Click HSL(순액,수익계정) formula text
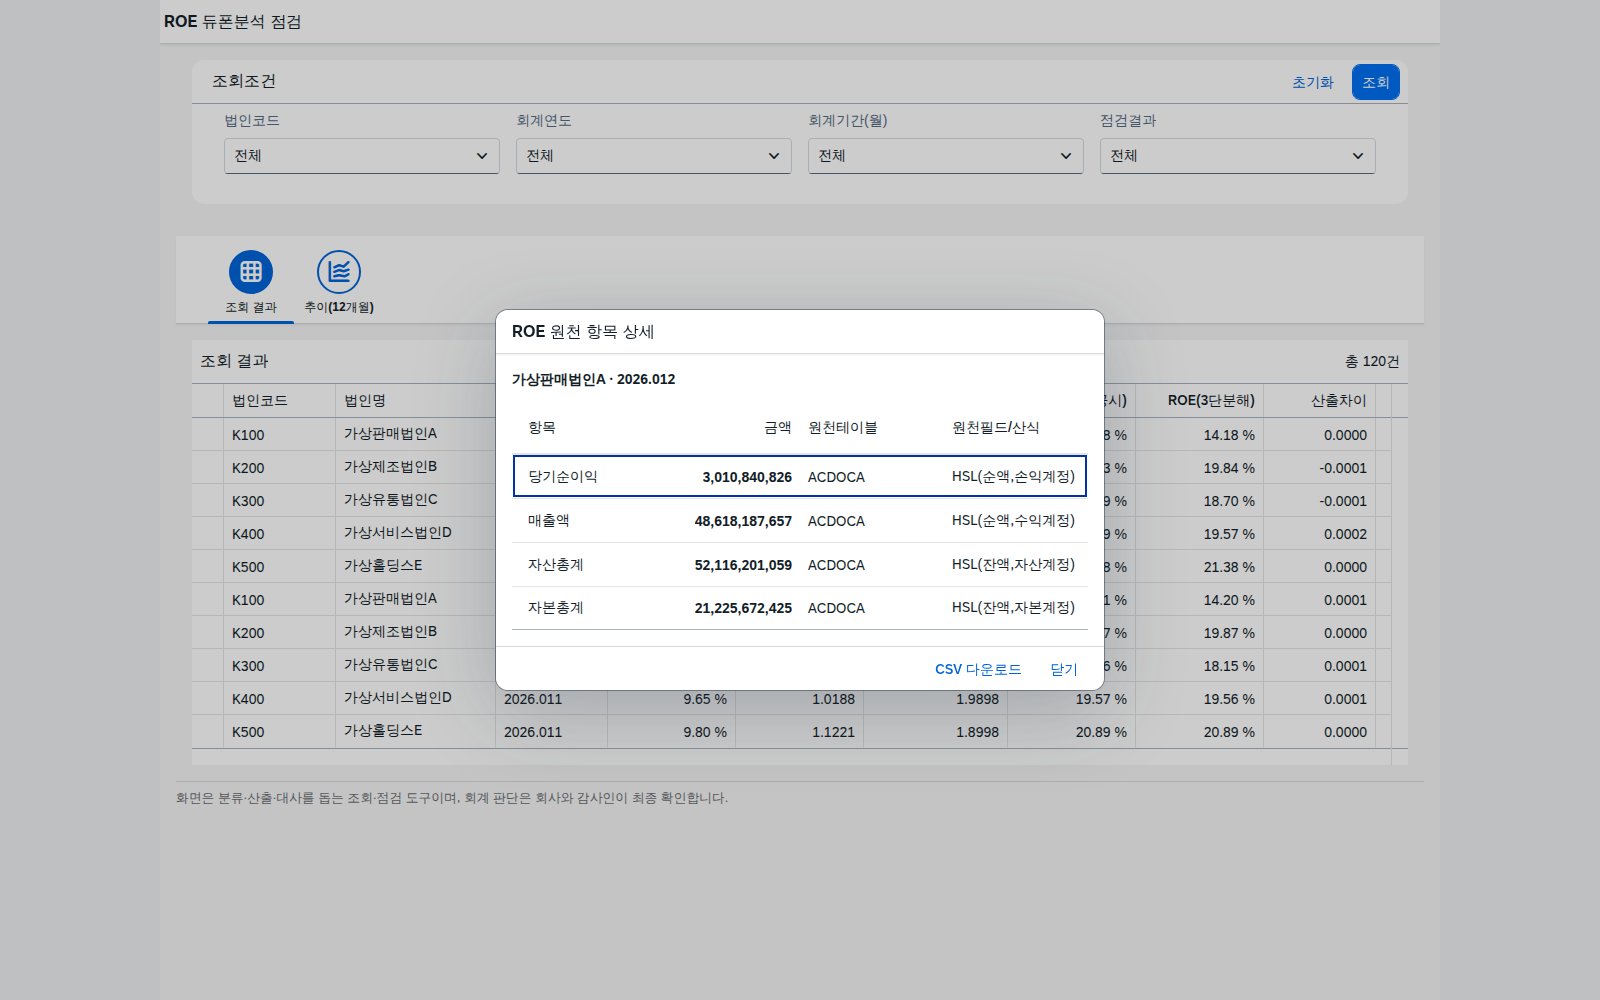The height and width of the screenshot is (1000, 1600). point(1013,521)
